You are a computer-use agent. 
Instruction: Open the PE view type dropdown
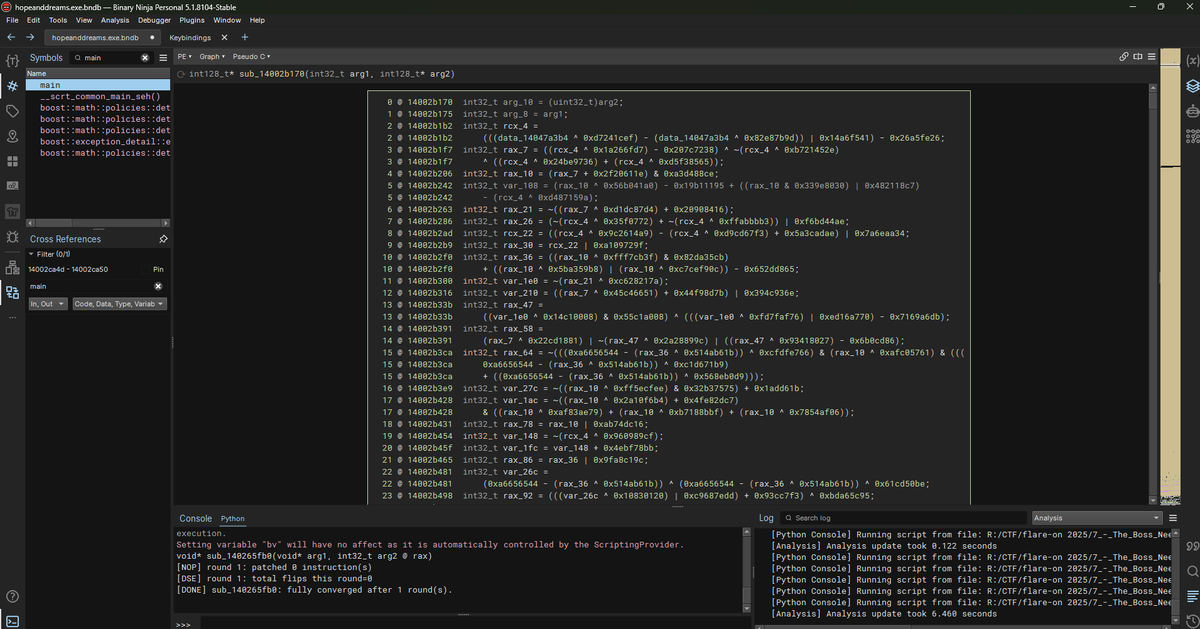183,56
